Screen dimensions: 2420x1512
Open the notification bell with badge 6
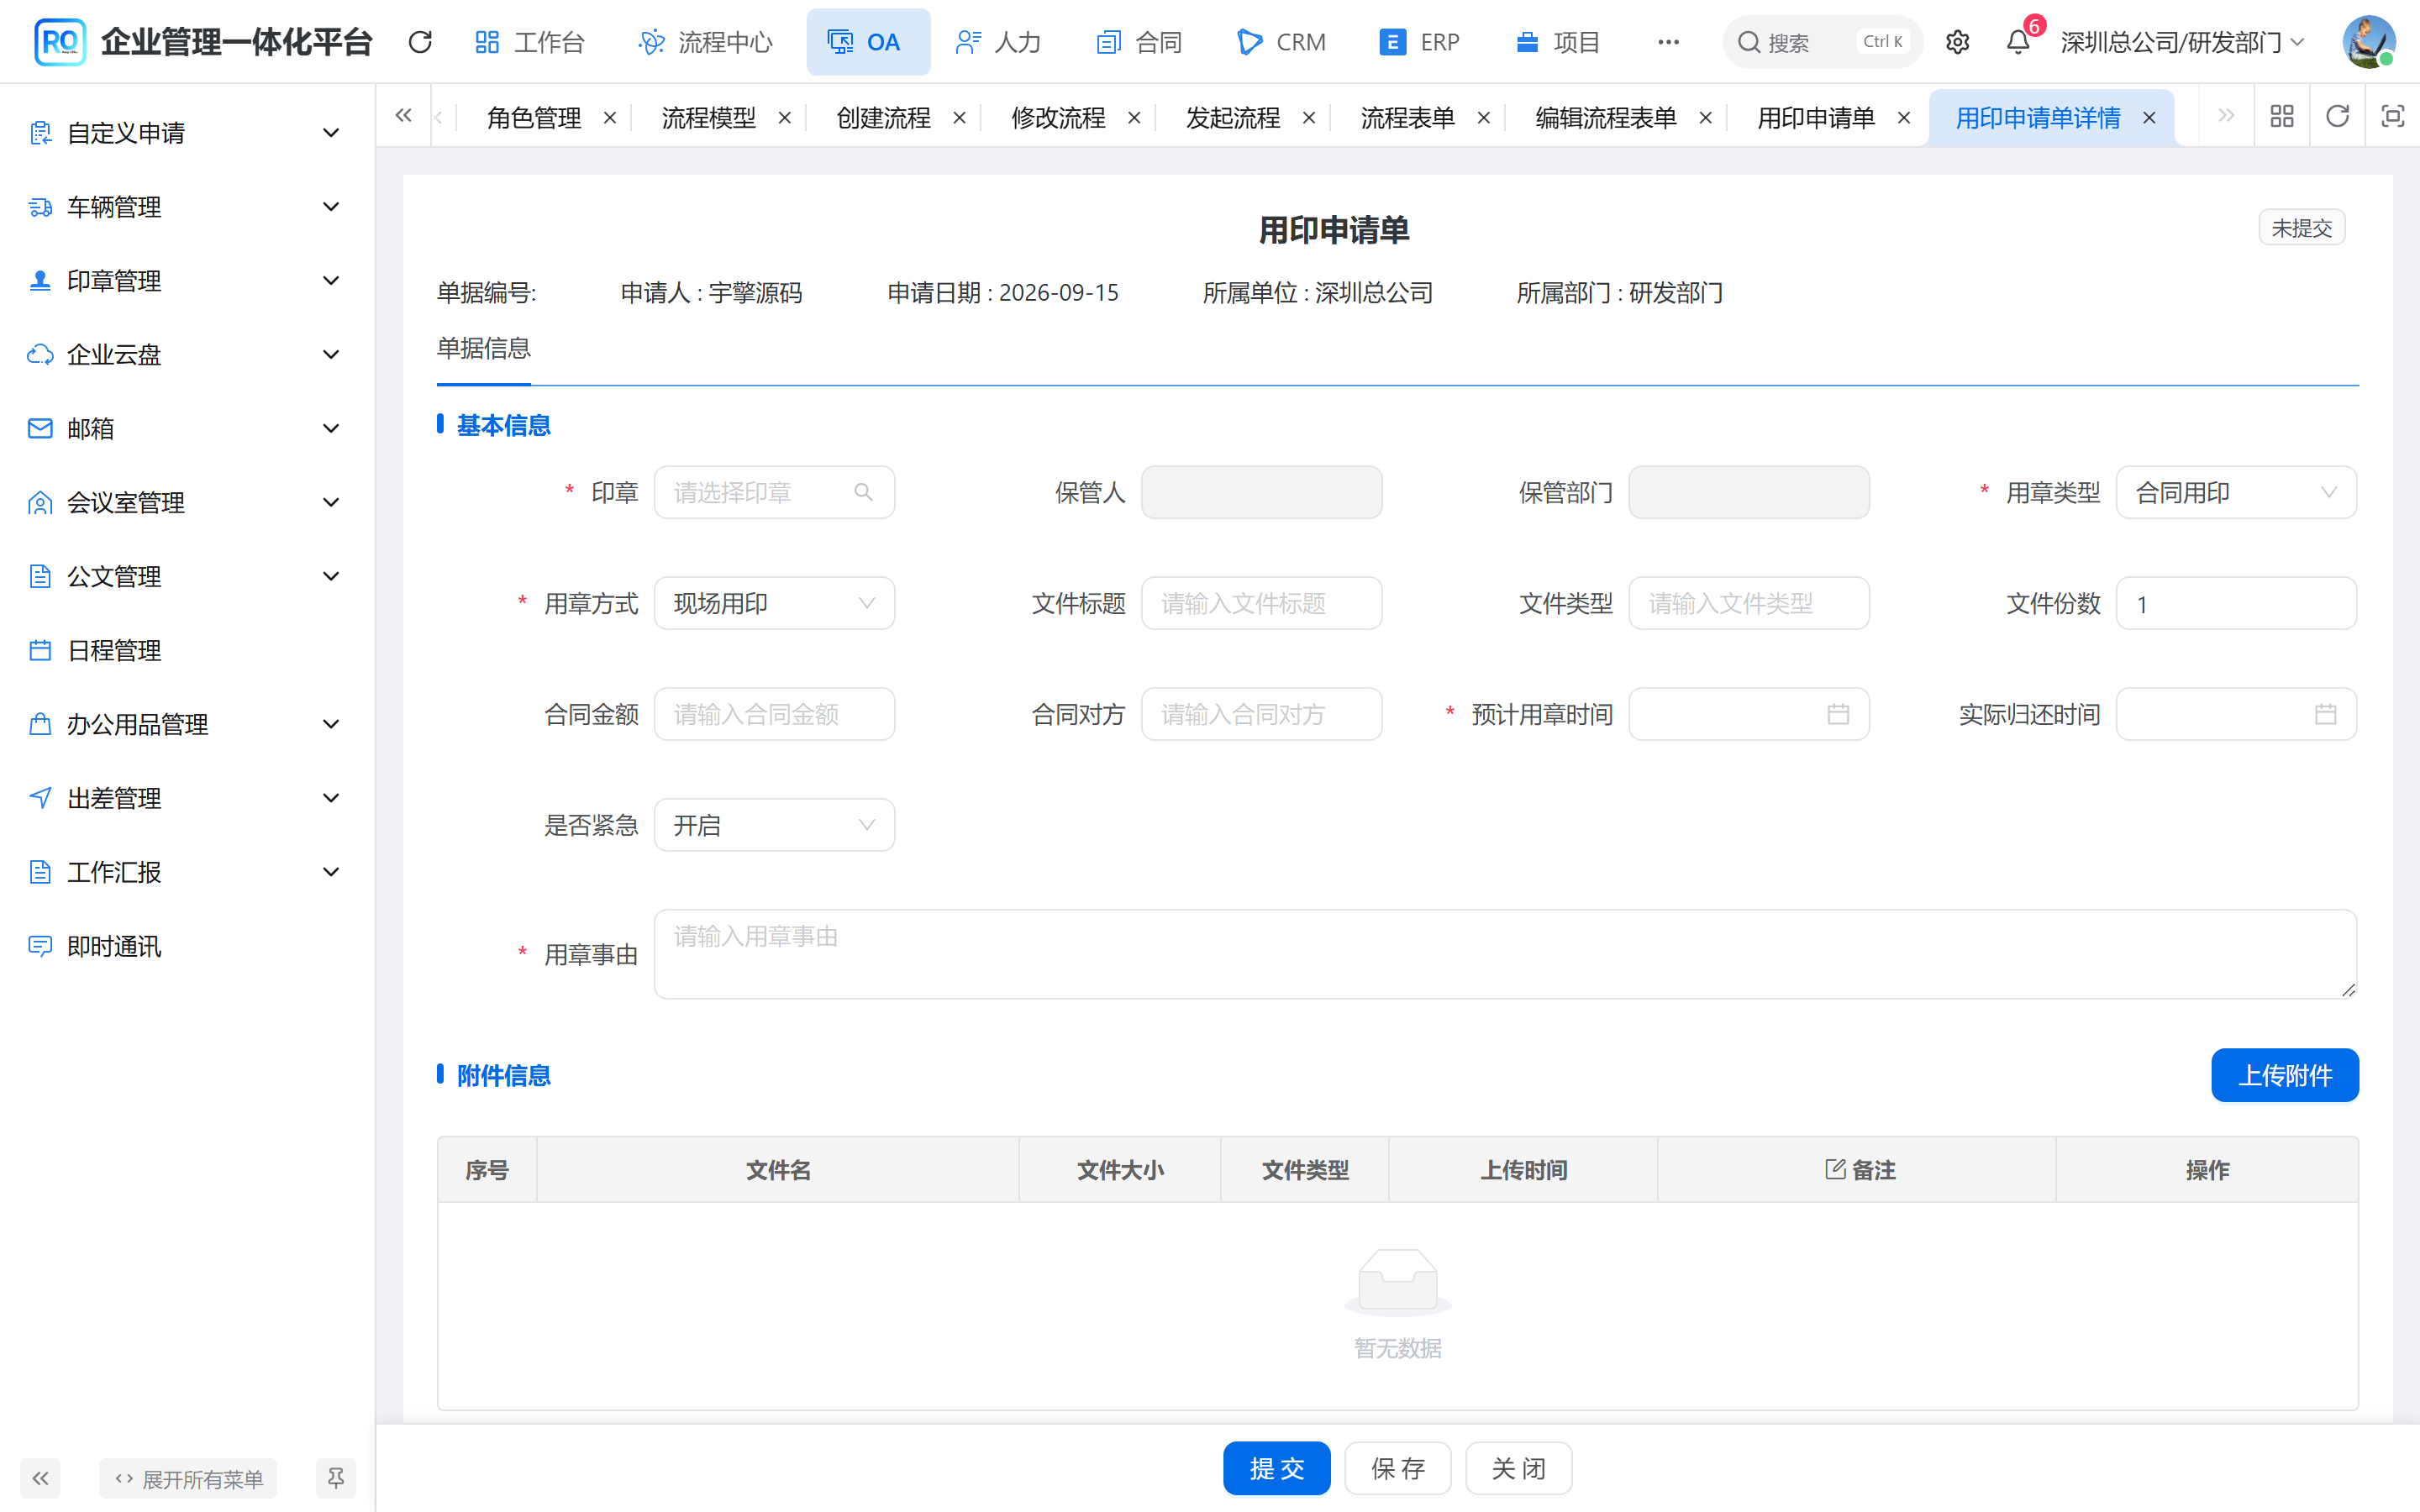(x=2018, y=42)
